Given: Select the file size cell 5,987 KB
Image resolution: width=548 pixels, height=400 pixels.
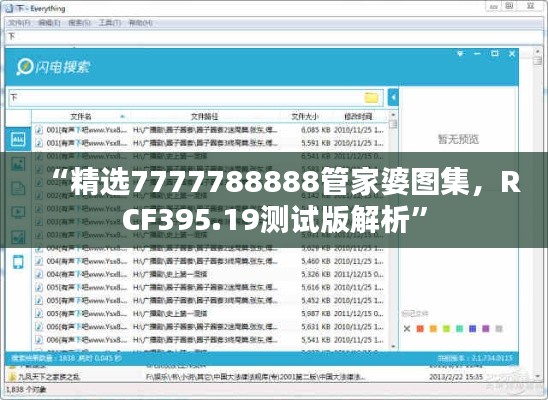Looking at the screenshot, I should pyautogui.click(x=316, y=313).
